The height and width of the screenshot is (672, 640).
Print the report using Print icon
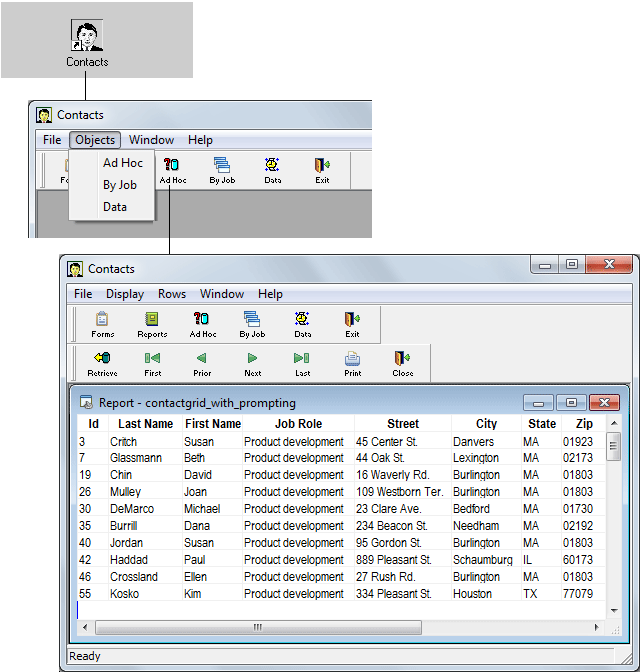pos(352,363)
